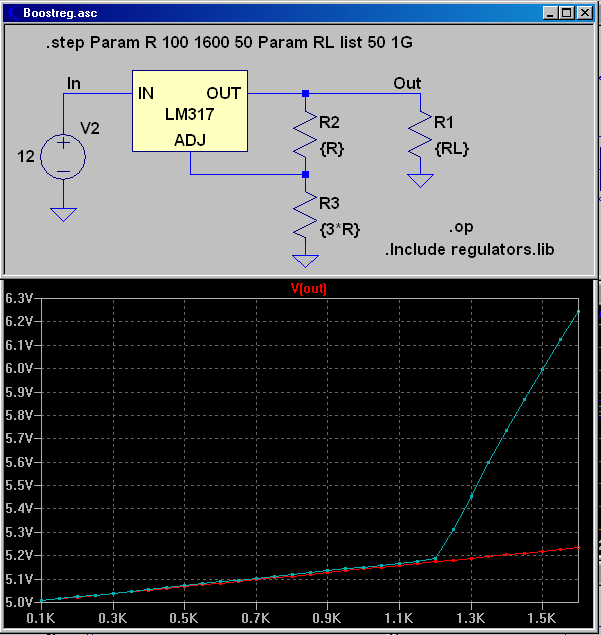Click the junction dot at the ADJ node
The width and height of the screenshot is (601, 635).
click(x=305, y=175)
